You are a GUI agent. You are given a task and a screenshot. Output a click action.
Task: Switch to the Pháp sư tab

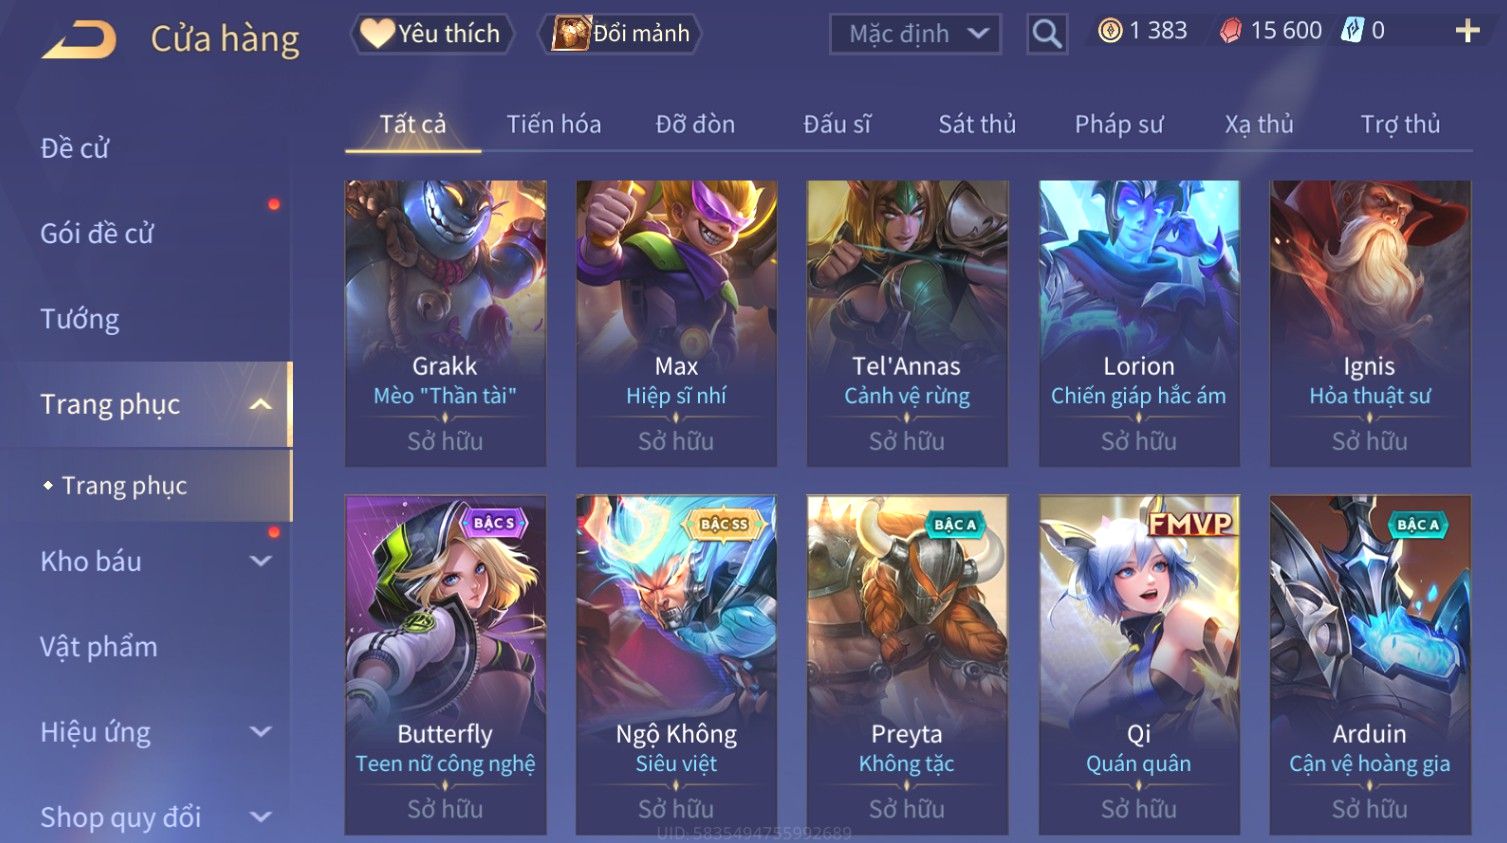pos(1119,124)
